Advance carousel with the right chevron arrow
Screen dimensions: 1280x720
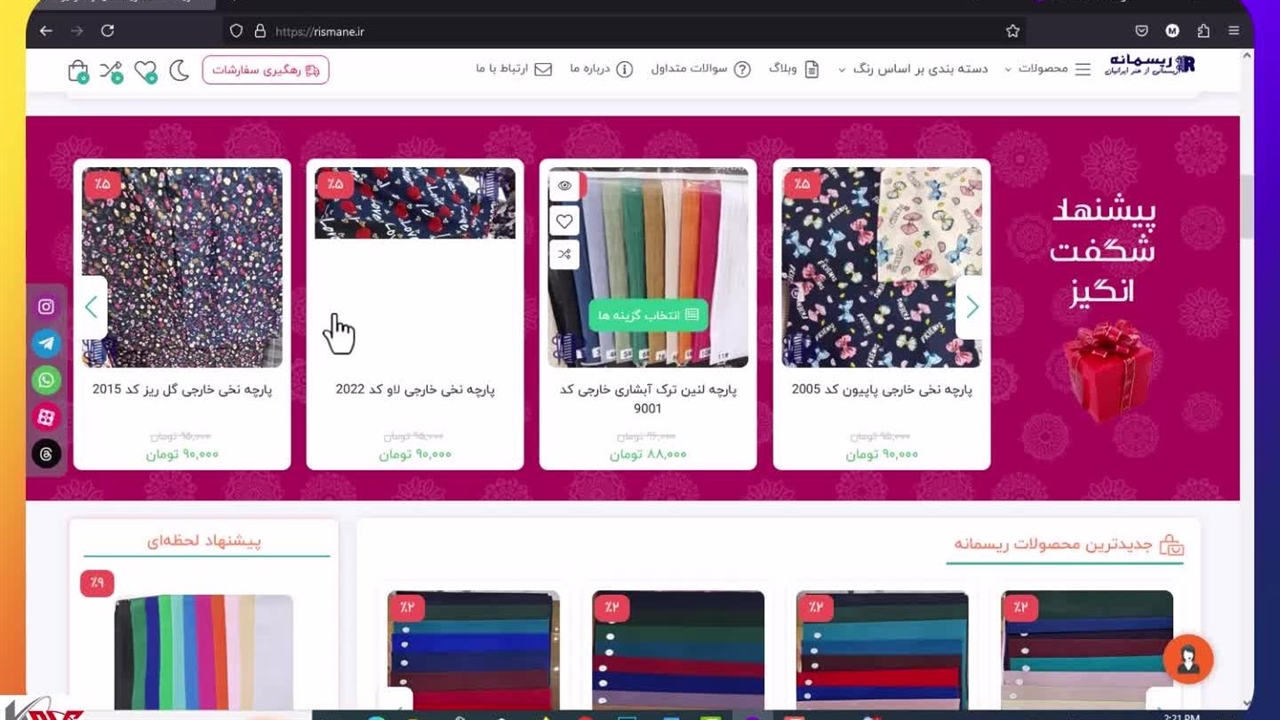pyautogui.click(x=971, y=308)
